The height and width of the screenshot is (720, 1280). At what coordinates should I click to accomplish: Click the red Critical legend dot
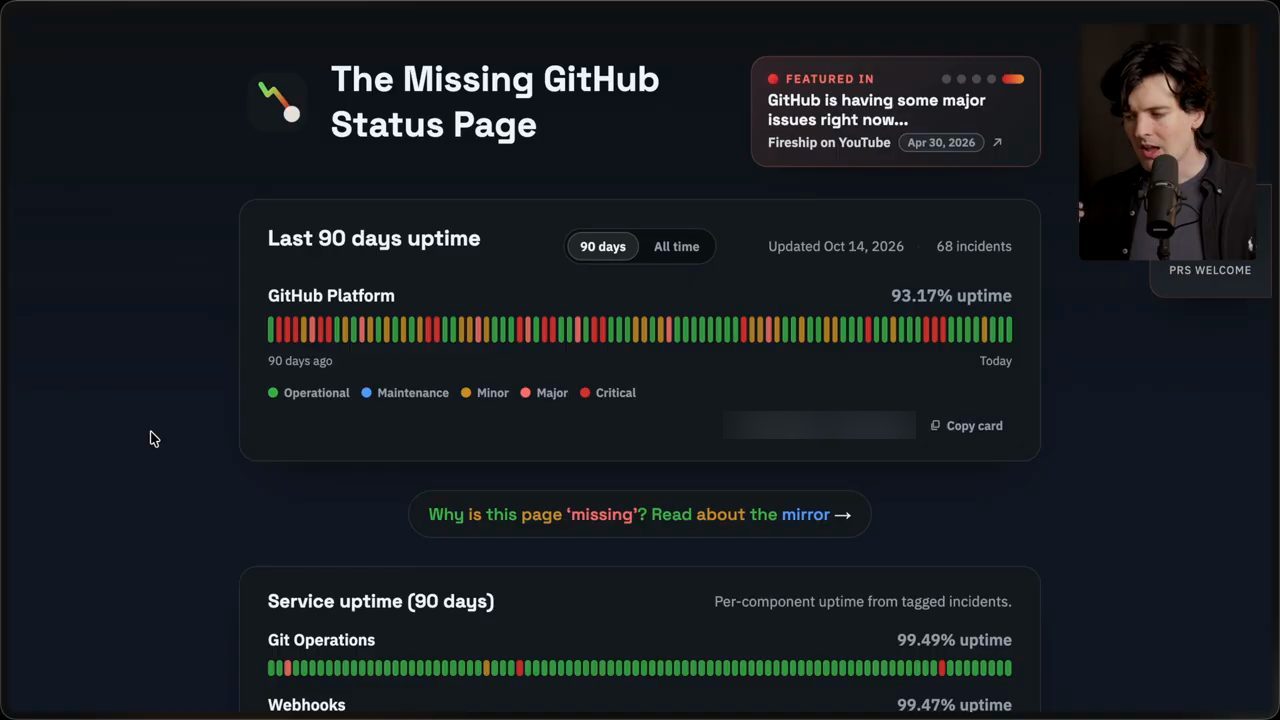[585, 393]
